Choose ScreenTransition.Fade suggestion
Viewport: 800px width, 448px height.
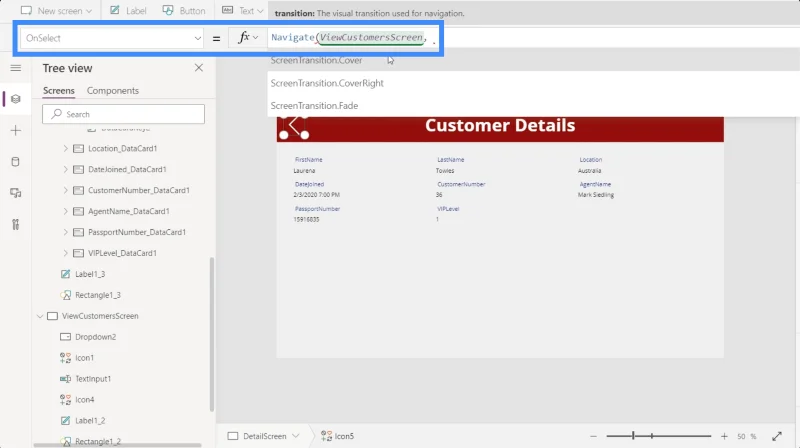click(x=533, y=106)
